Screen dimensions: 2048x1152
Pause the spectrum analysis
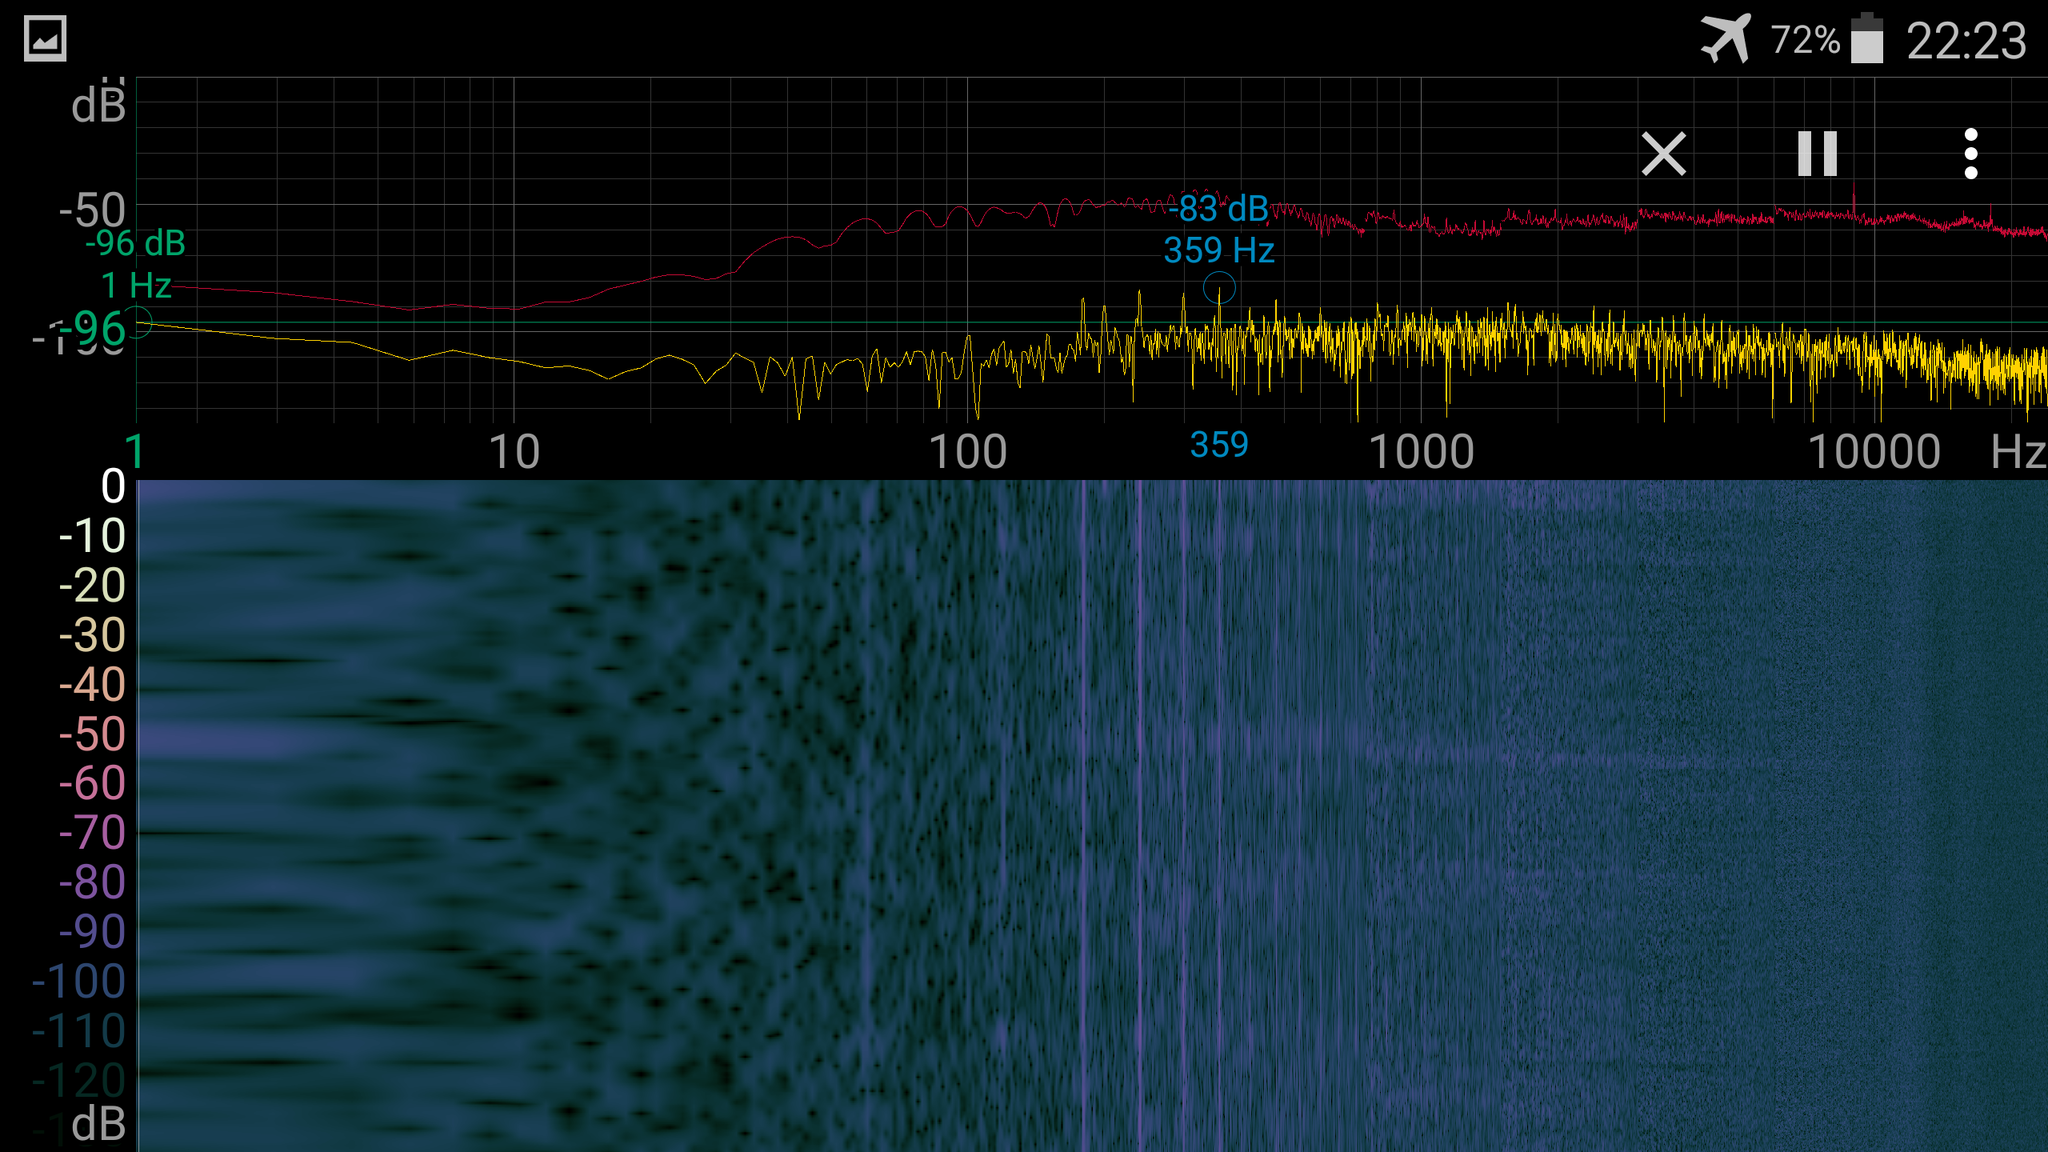(1817, 154)
